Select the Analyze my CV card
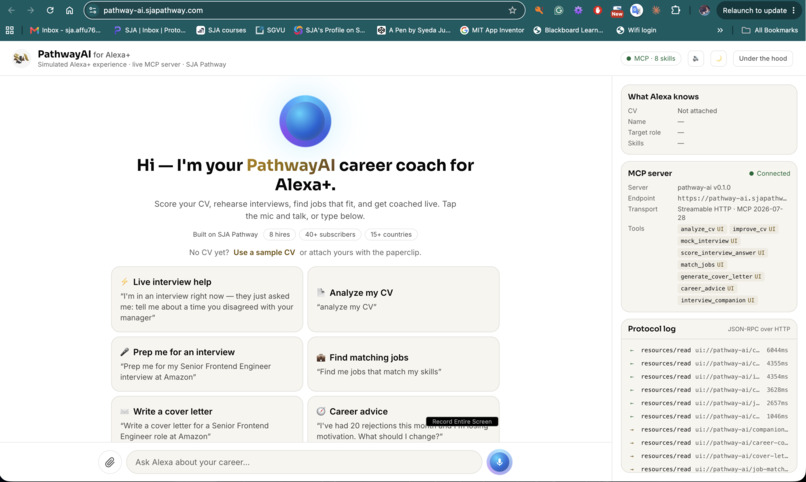Viewport: 806px width, 482px height. pyautogui.click(x=404, y=299)
